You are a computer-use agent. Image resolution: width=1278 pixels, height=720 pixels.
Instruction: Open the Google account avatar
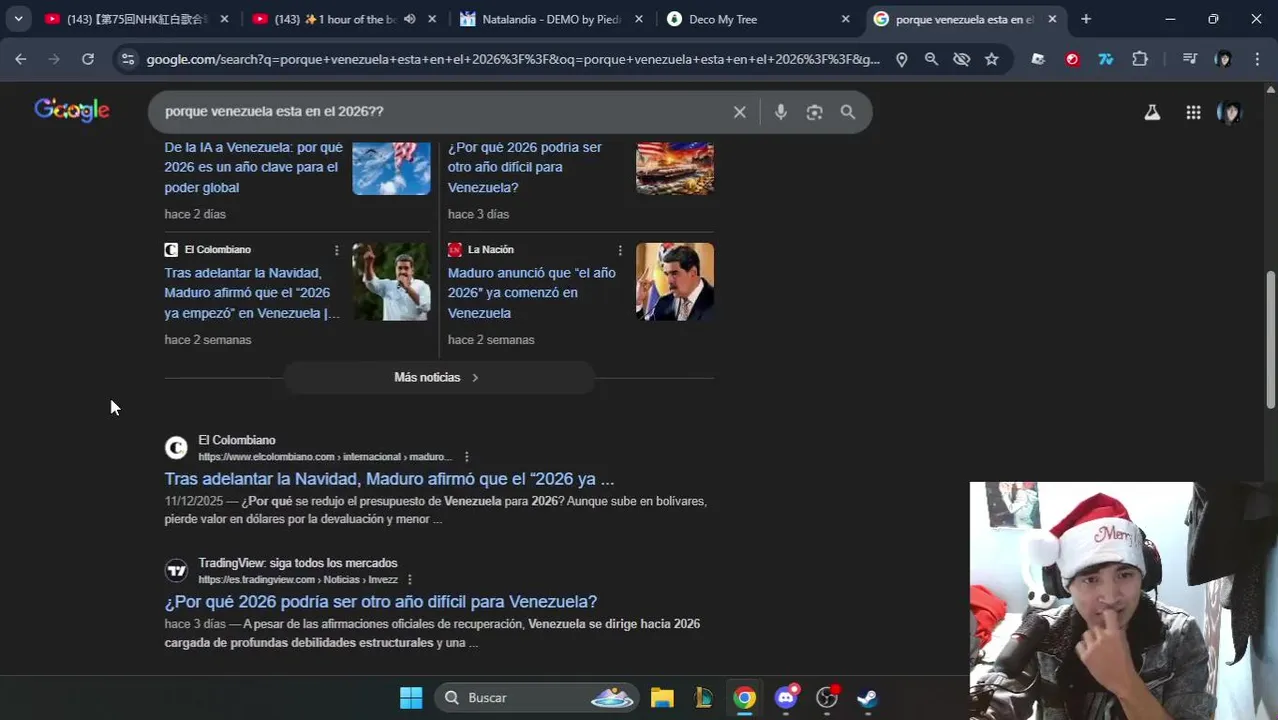pyautogui.click(x=1229, y=112)
